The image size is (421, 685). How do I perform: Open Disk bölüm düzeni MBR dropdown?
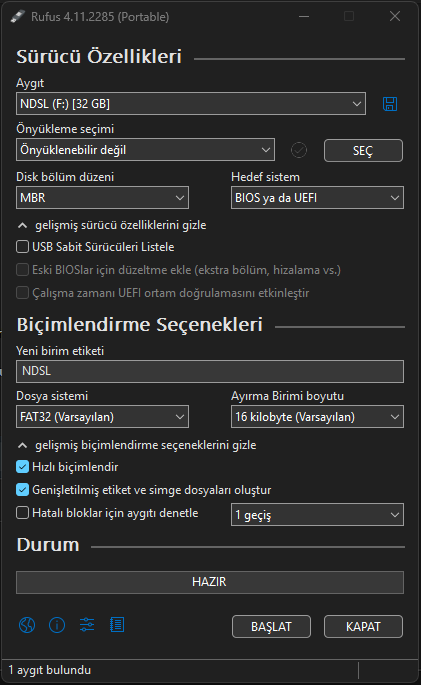pyautogui.click(x=103, y=198)
